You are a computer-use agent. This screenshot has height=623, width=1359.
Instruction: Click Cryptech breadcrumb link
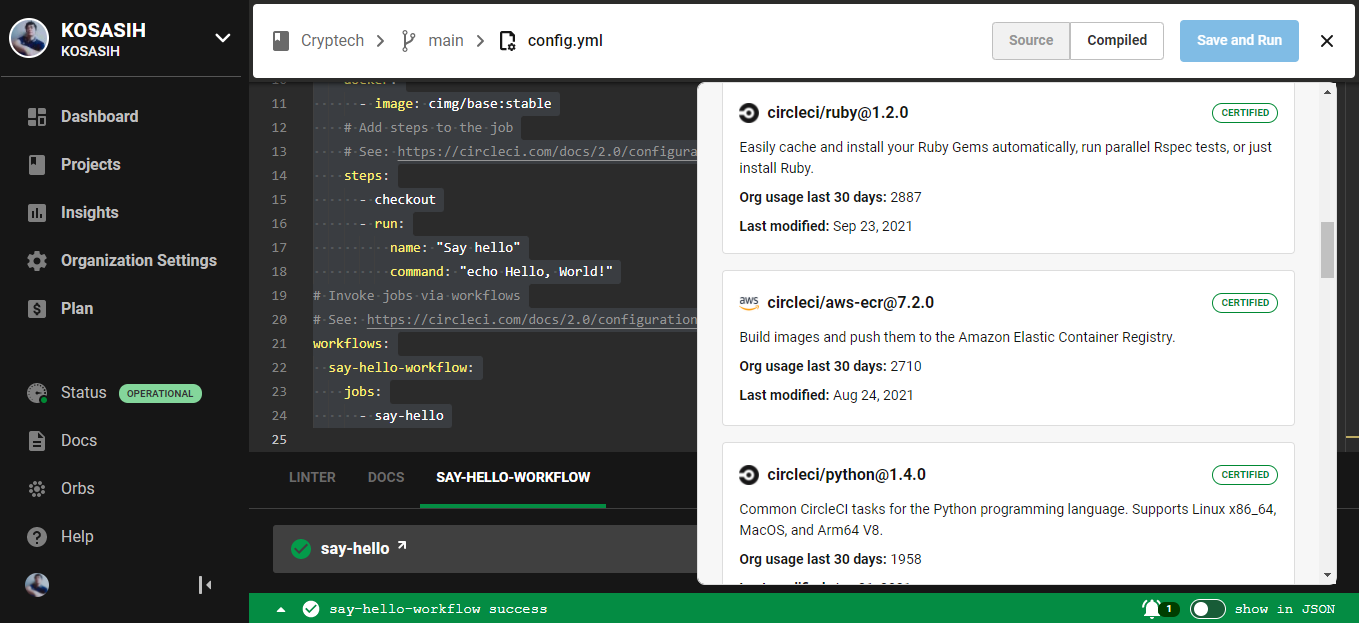click(332, 41)
